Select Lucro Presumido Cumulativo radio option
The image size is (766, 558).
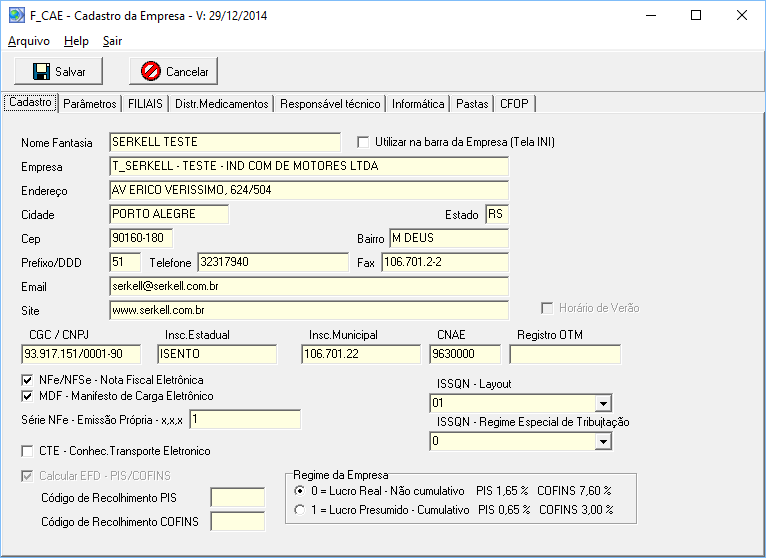[299, 510]
